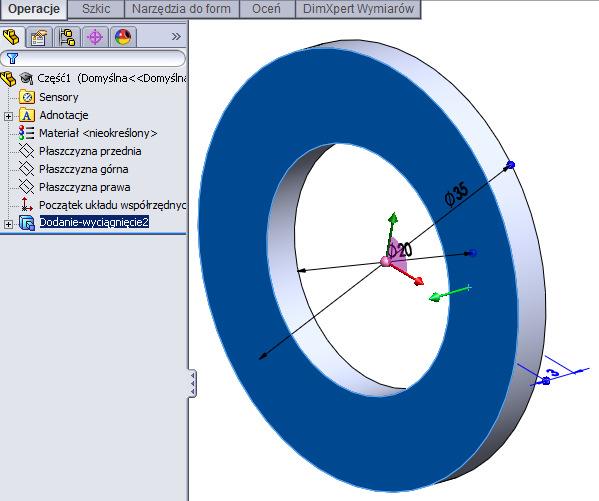Click the 3 mm thickness dimension
The width and height of the screenshot is (599, 501).
[553, 372]
